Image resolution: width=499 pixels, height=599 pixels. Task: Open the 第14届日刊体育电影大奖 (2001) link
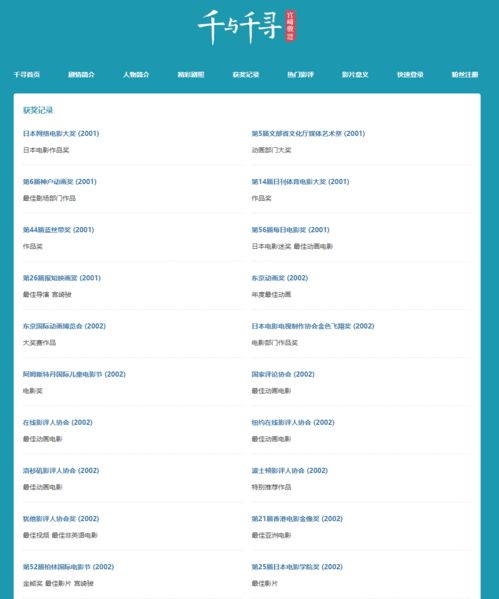click(300, 181)
